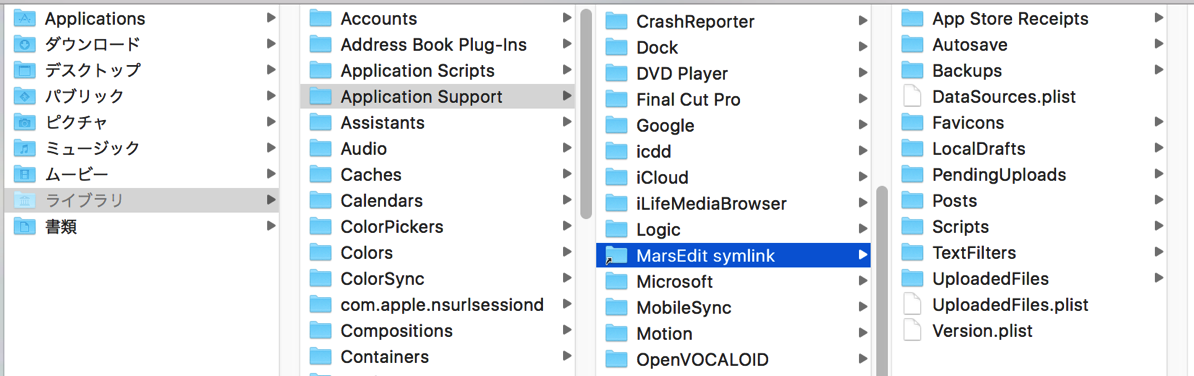Click the Applications folder icon
Image resolution: width=1194 pixels, height=376 pixels.
pos(25,18)
